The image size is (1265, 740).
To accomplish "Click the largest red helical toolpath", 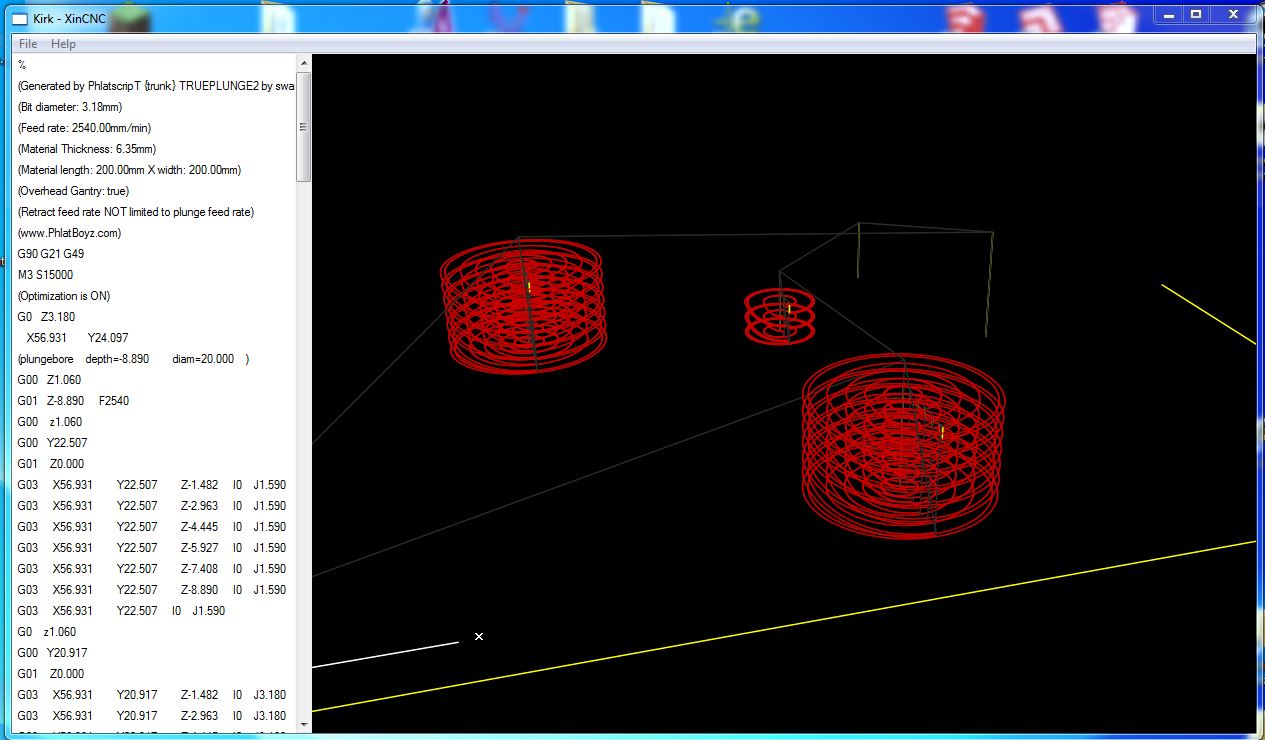I will pyautogui.click(x=903, y=445).
